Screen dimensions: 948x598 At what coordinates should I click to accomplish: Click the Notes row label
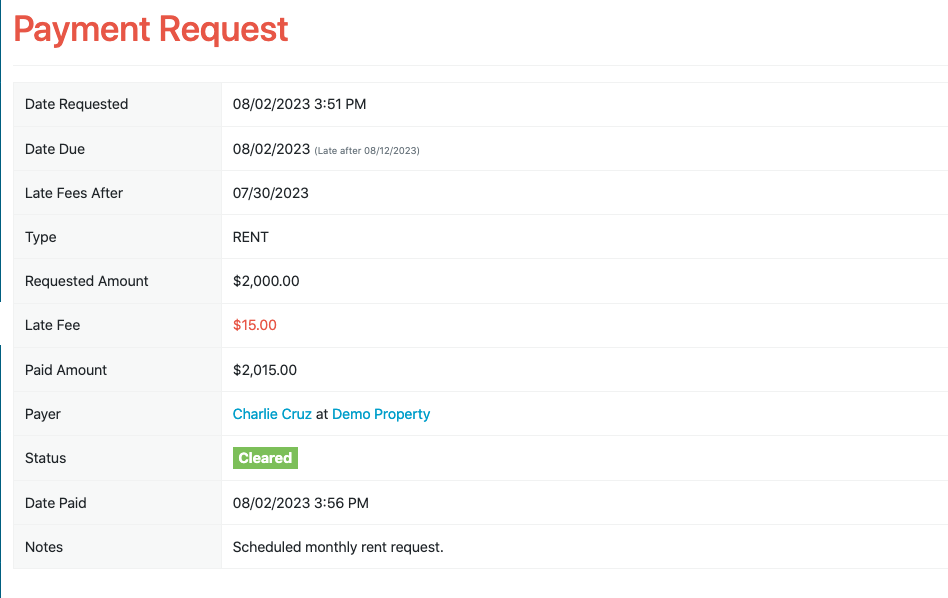click(44, 547)
